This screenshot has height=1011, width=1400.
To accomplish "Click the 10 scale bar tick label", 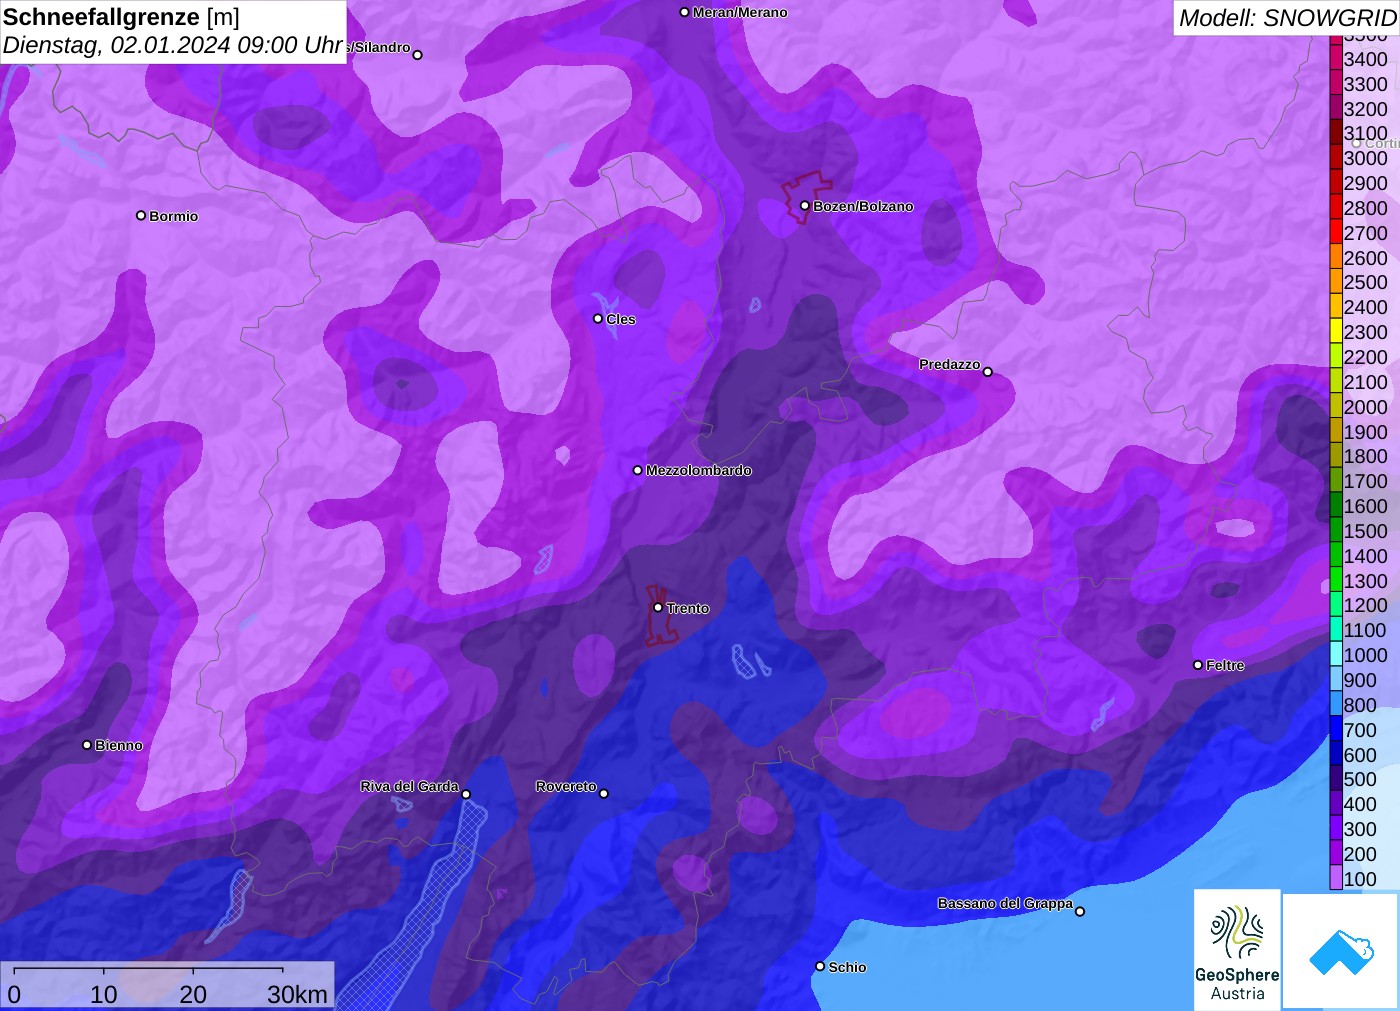I will (x=104, y=994).
